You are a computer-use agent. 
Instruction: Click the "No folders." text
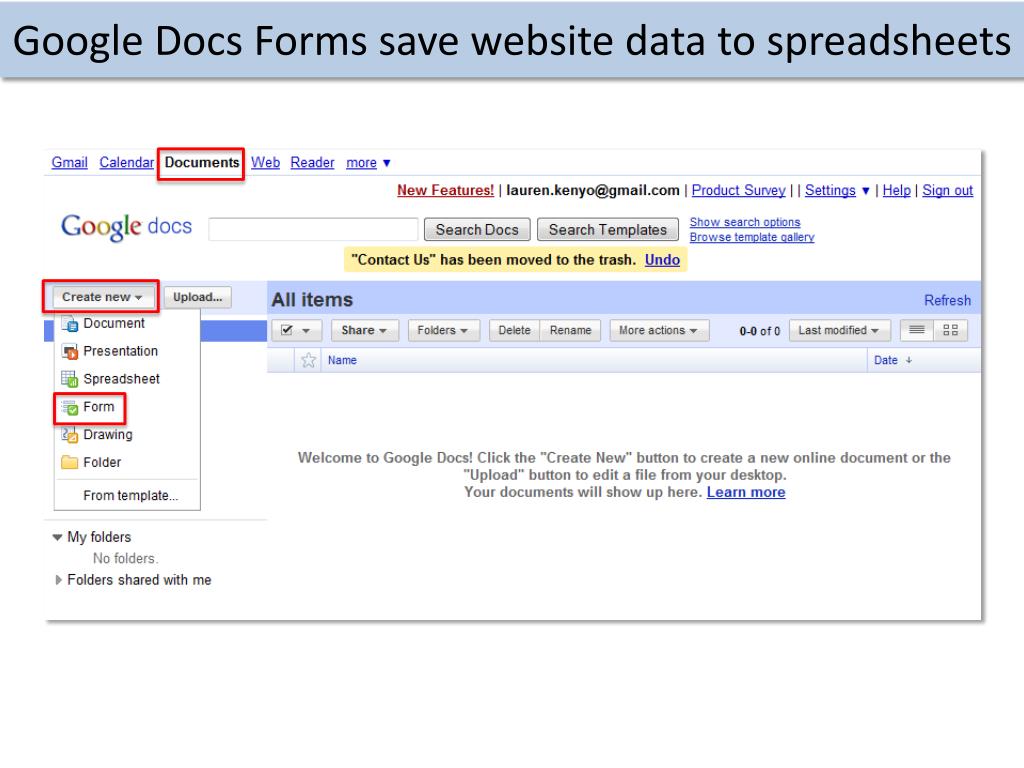[125, 558]
